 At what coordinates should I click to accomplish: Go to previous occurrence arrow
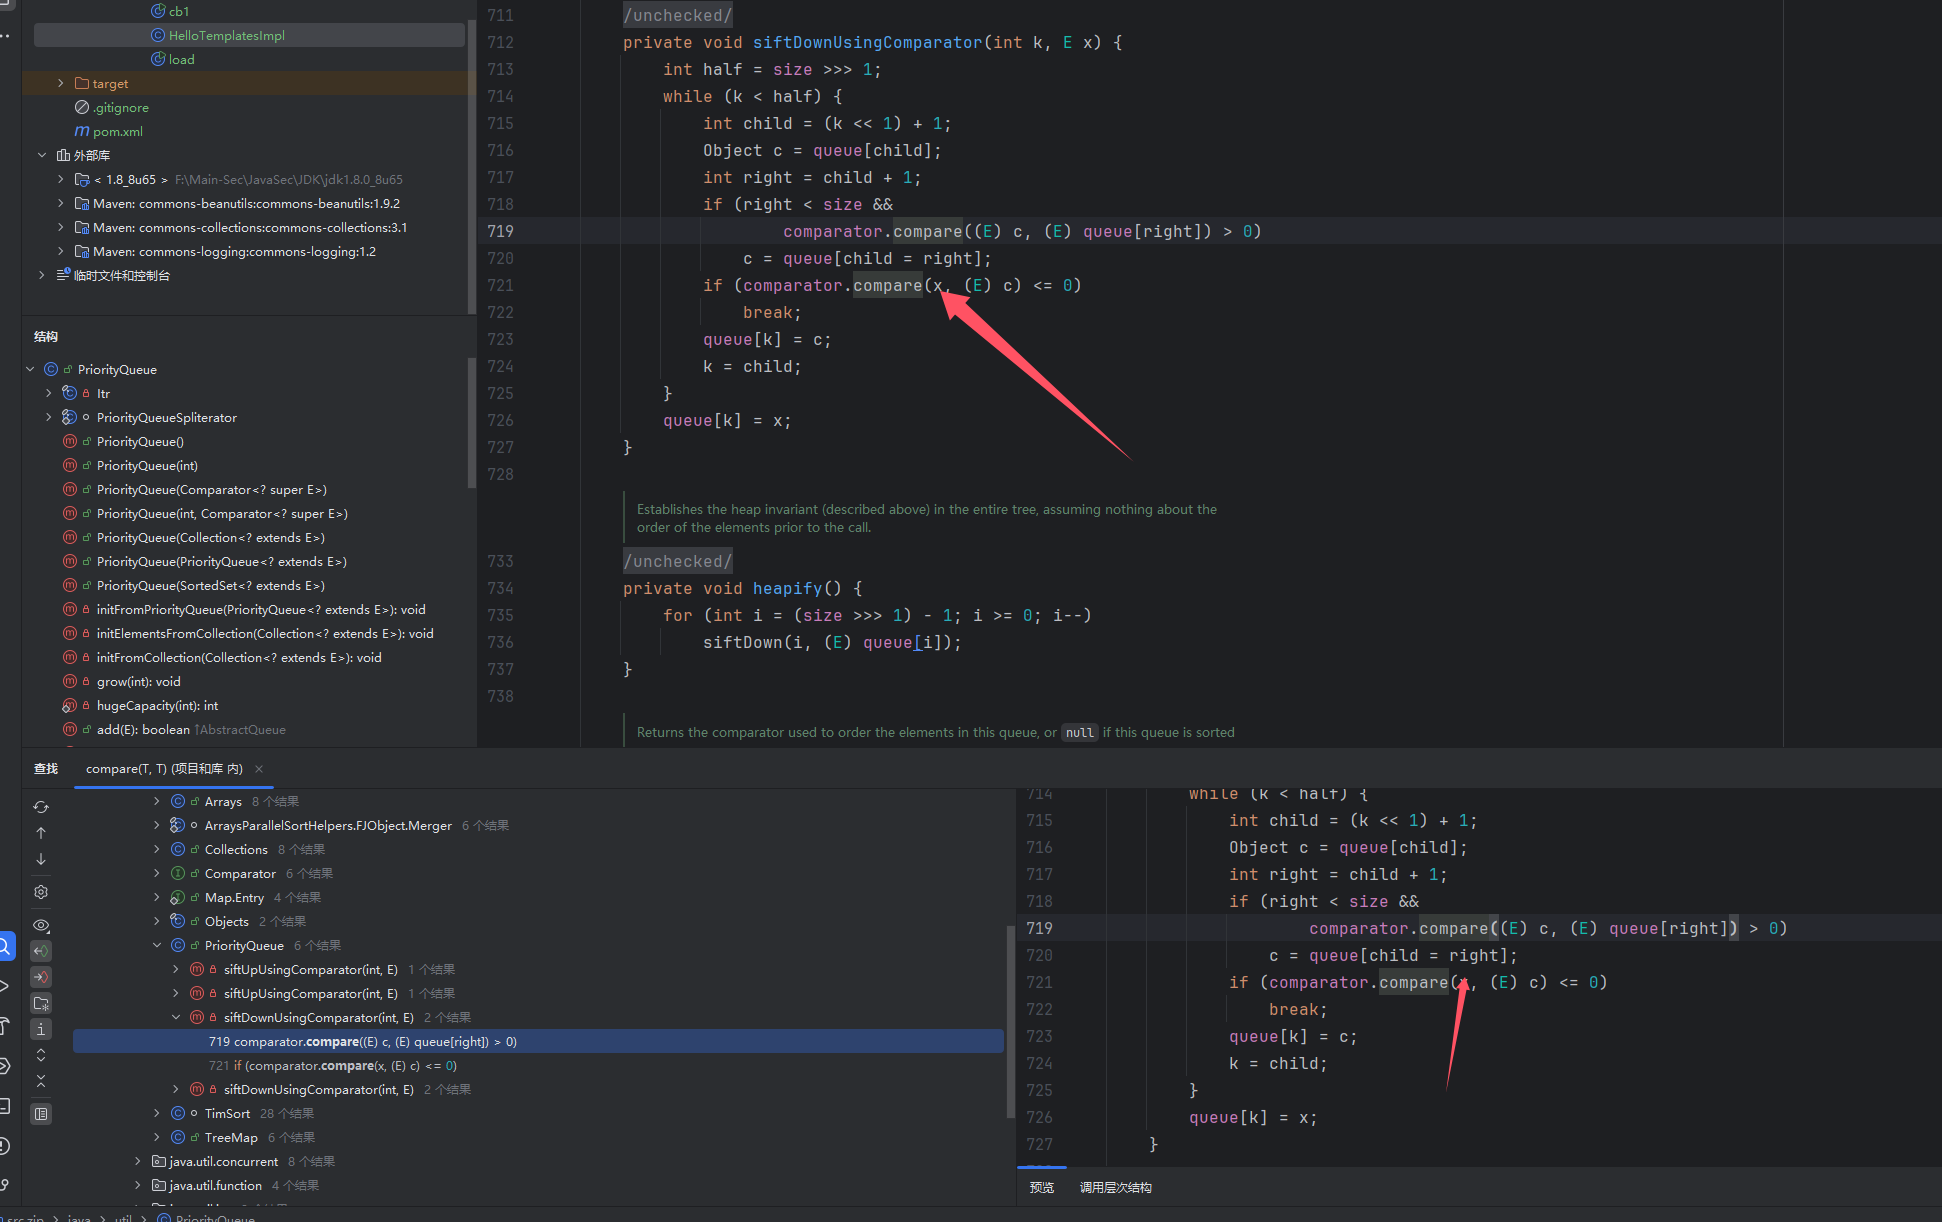tap(41, 833)
